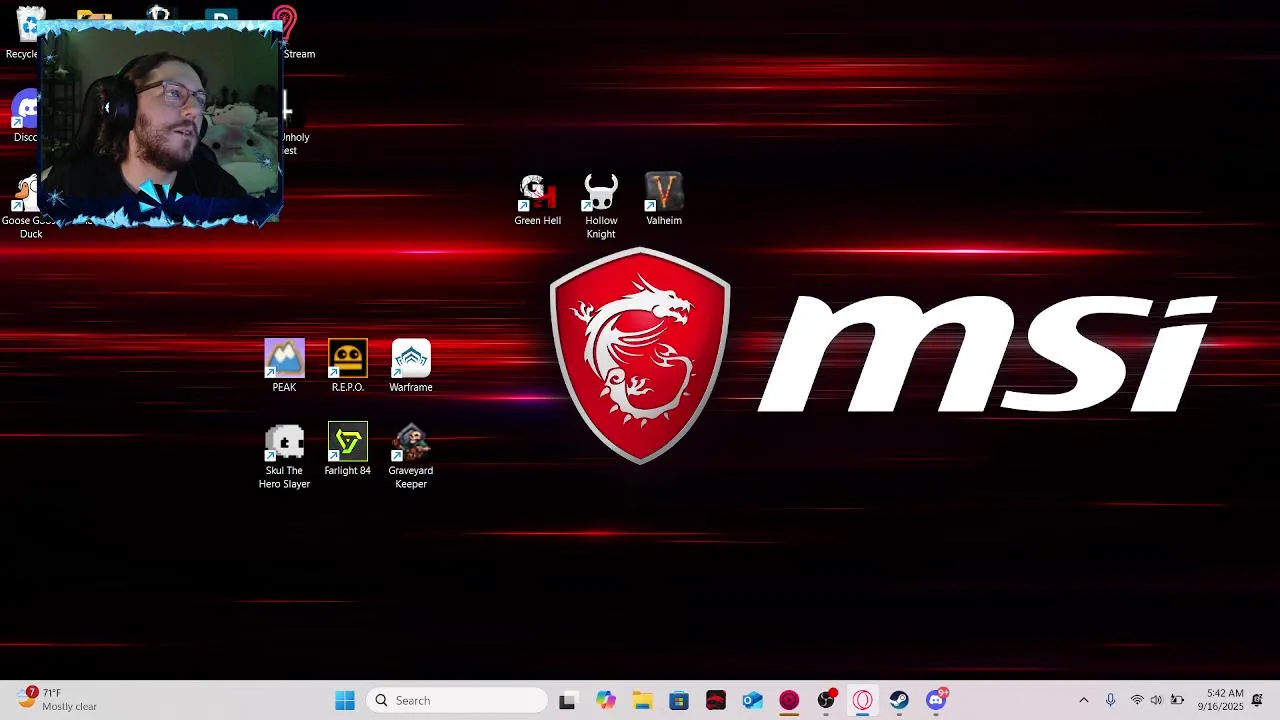Open Task View from the taskbar
Image resolution: width=1280 pixels, height=720 pixels.
[x=567, y=701]
